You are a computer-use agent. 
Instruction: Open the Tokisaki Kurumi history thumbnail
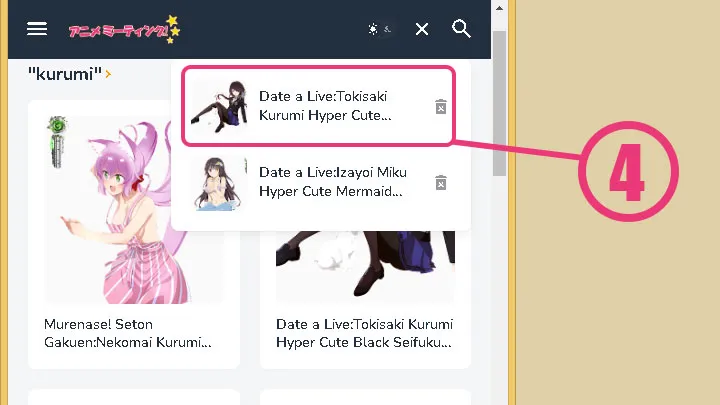(x=219, y=107)
